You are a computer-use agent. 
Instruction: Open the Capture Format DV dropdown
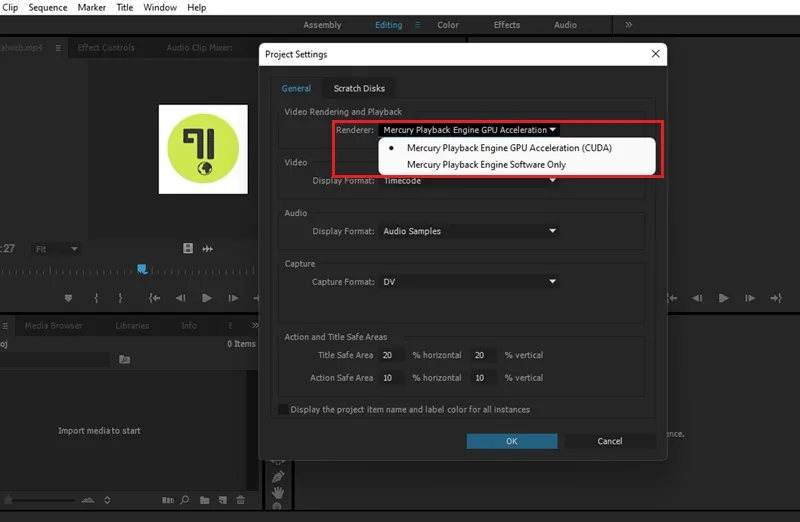[x=469, y=282]
